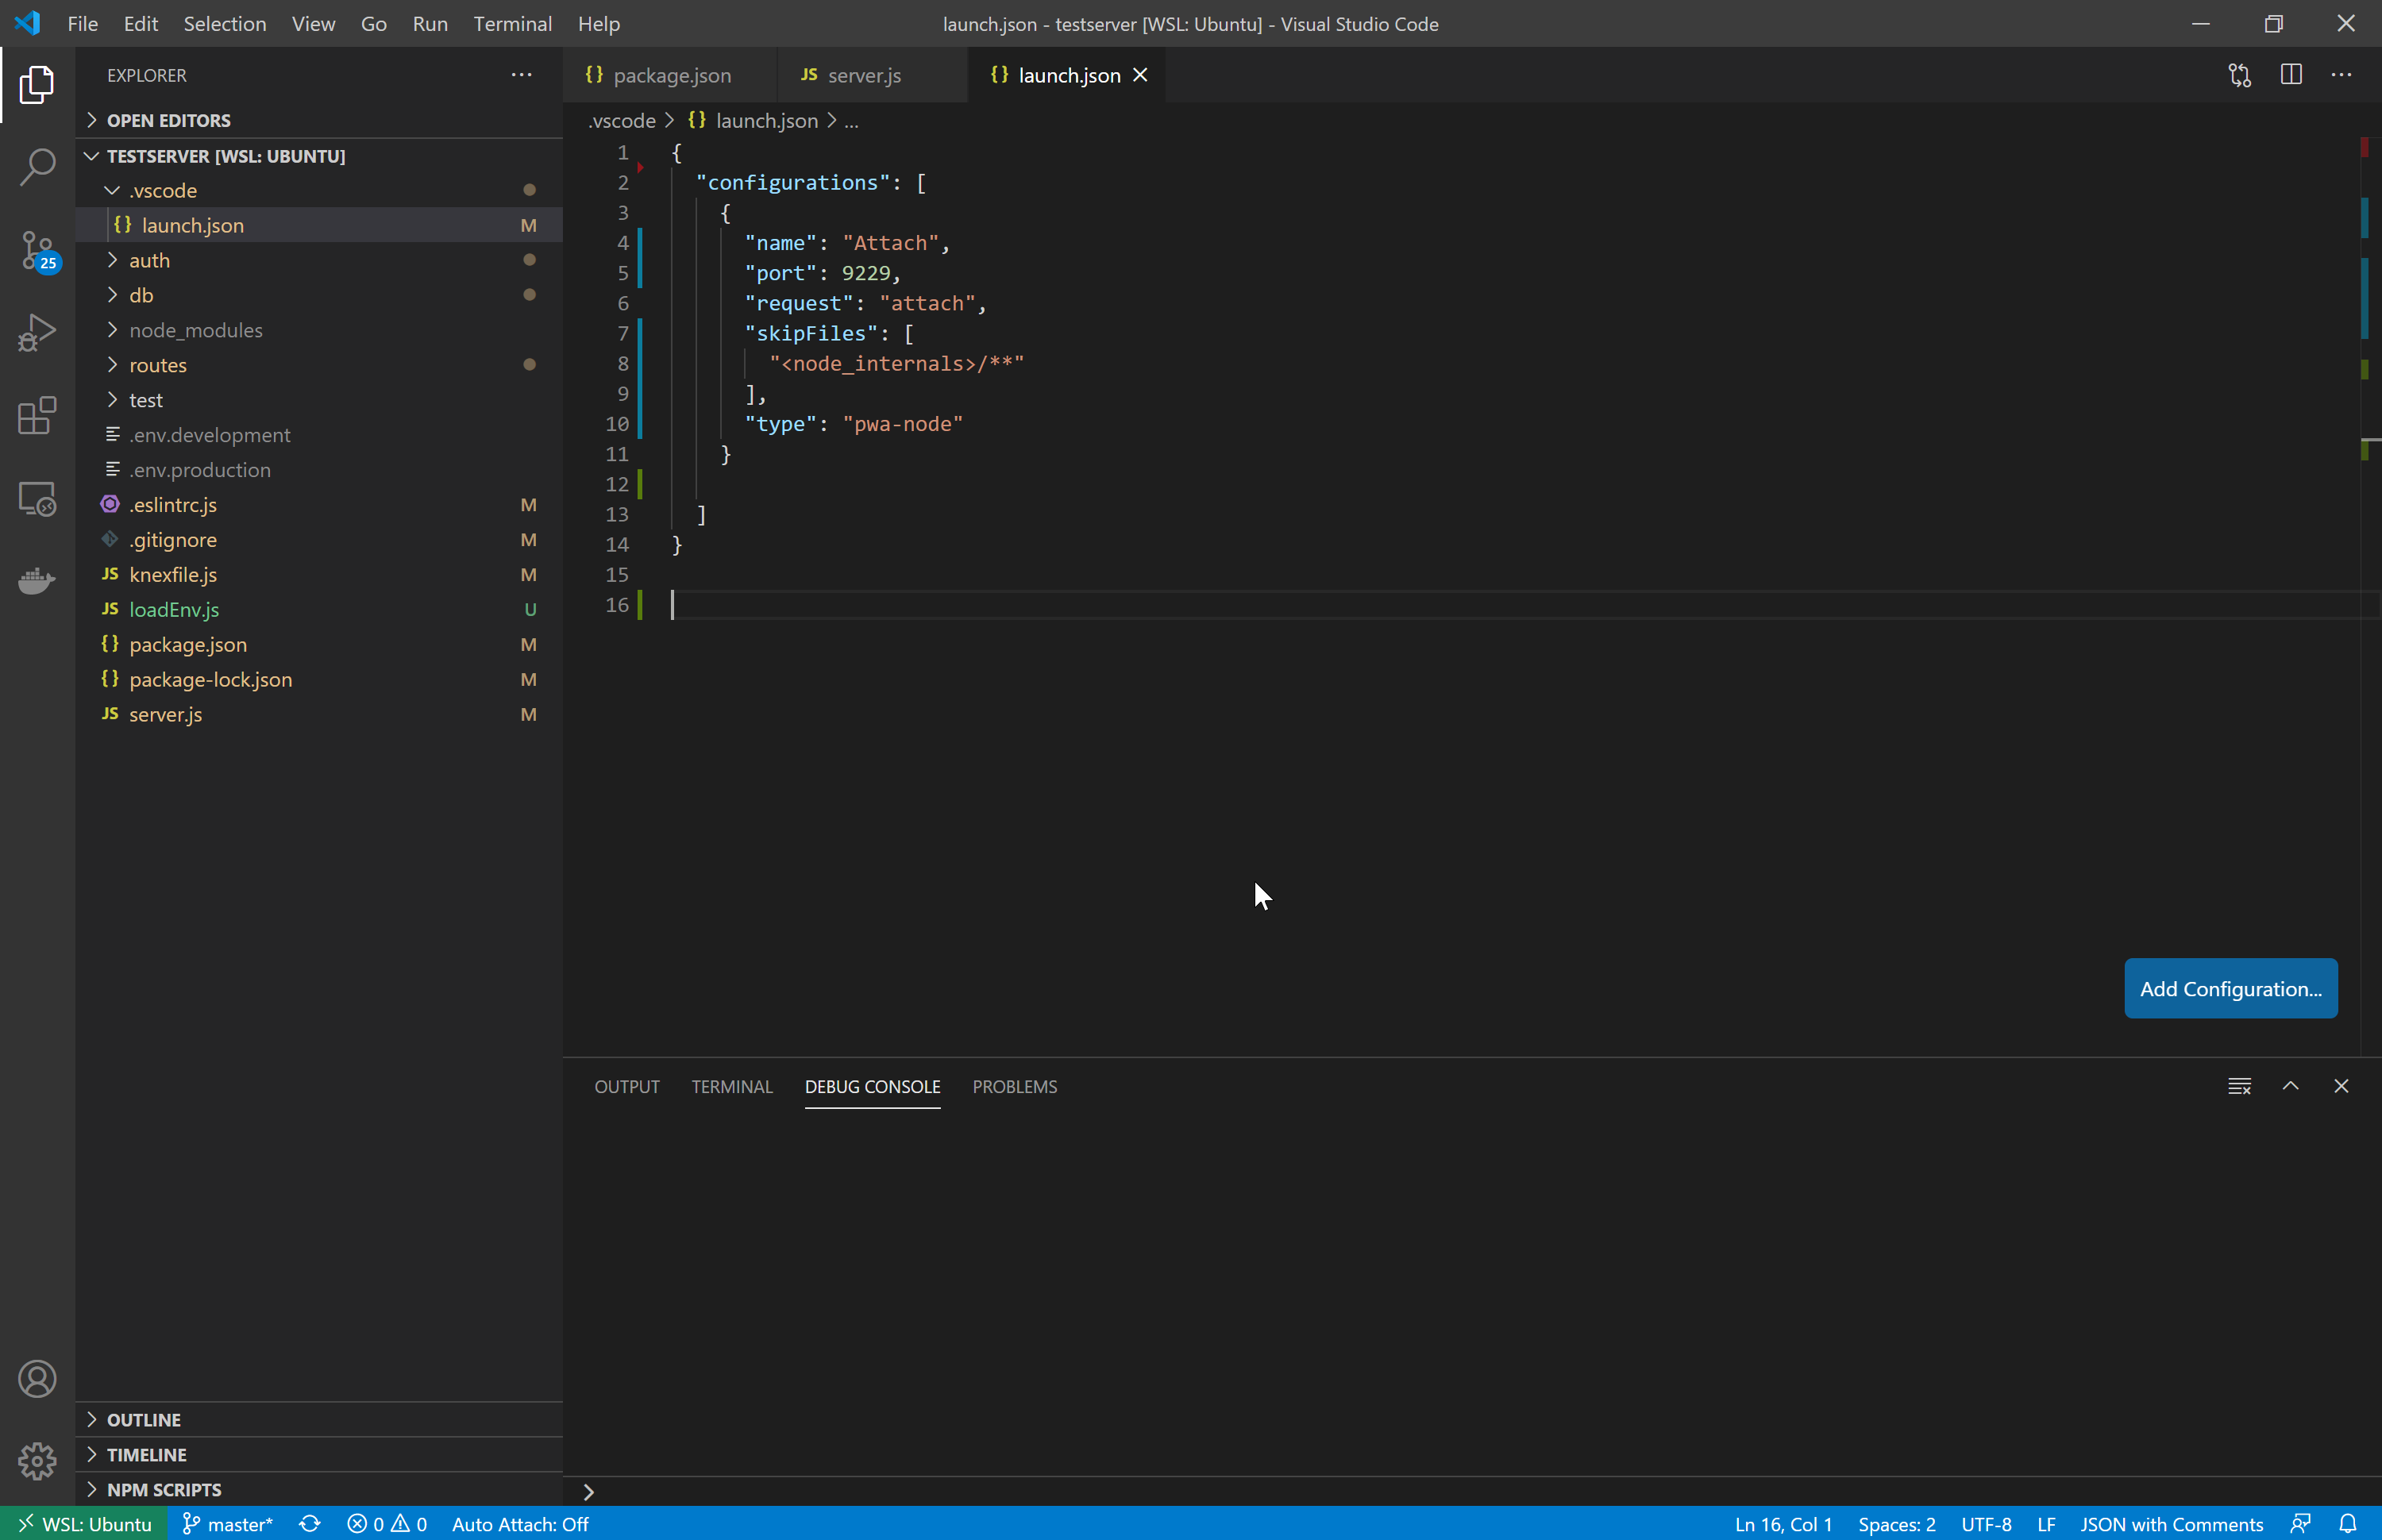The image size is (2382, 1540).
Task: Open Source Control view with 25 badge
Action: 37,250
